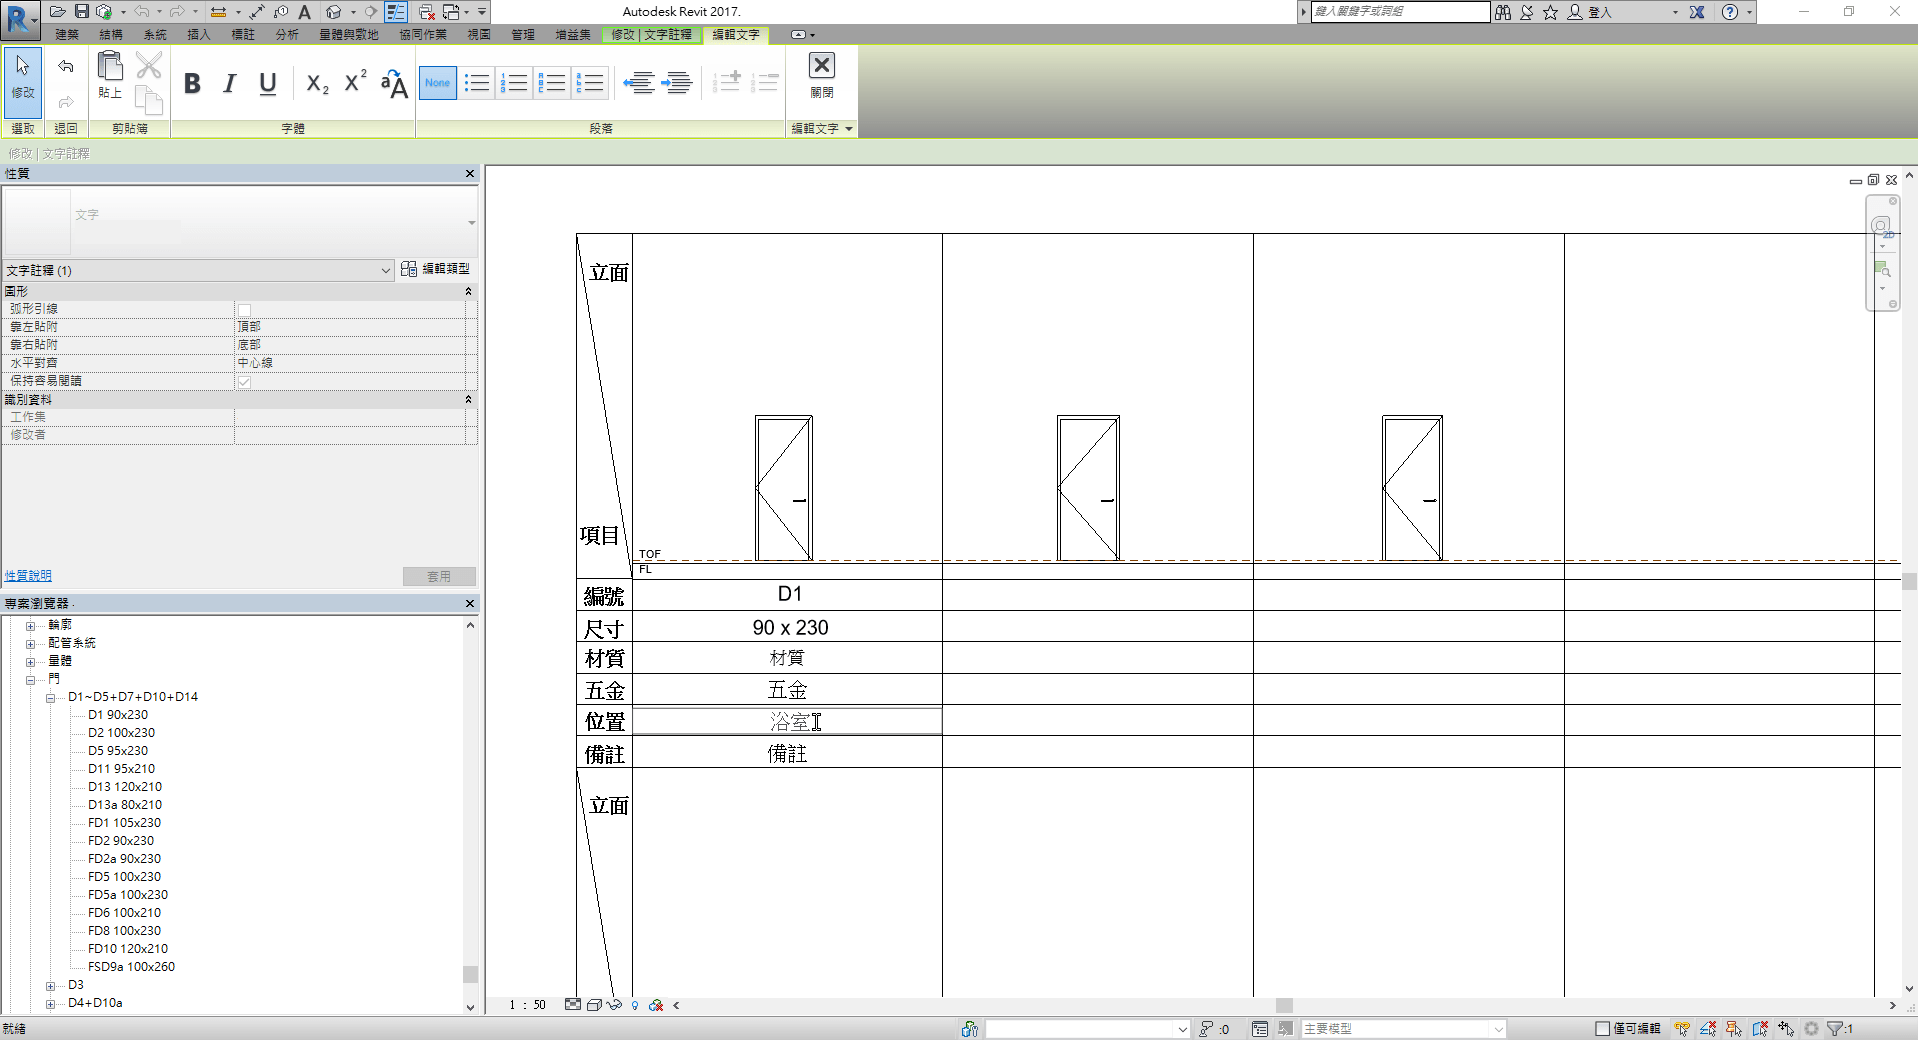Apply italic formatting

click(x=229, y=84)
